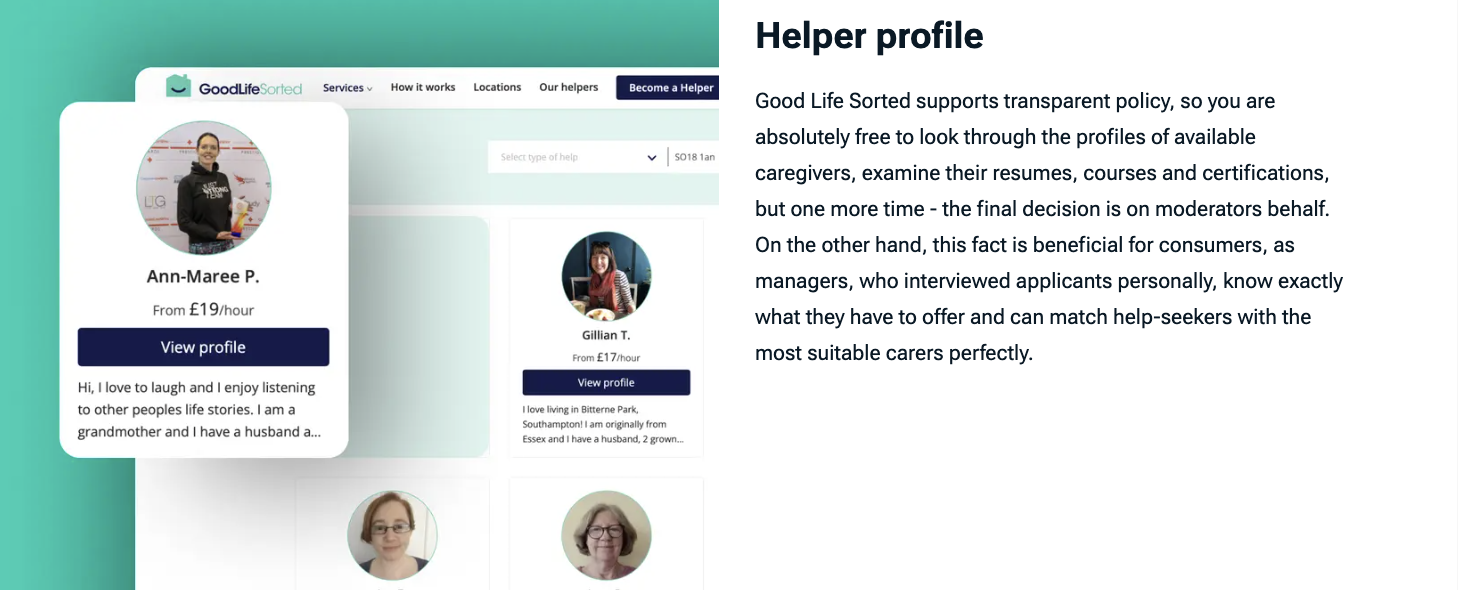Click the name "Ann-Maree P."
The width and height of the screenshot is (1458, 590).
point(203,277)
